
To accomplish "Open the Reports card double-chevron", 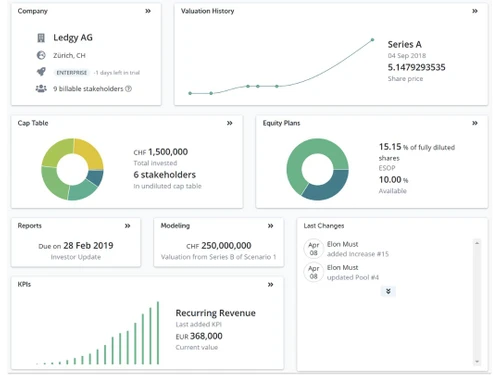I will tap(127, 226).
